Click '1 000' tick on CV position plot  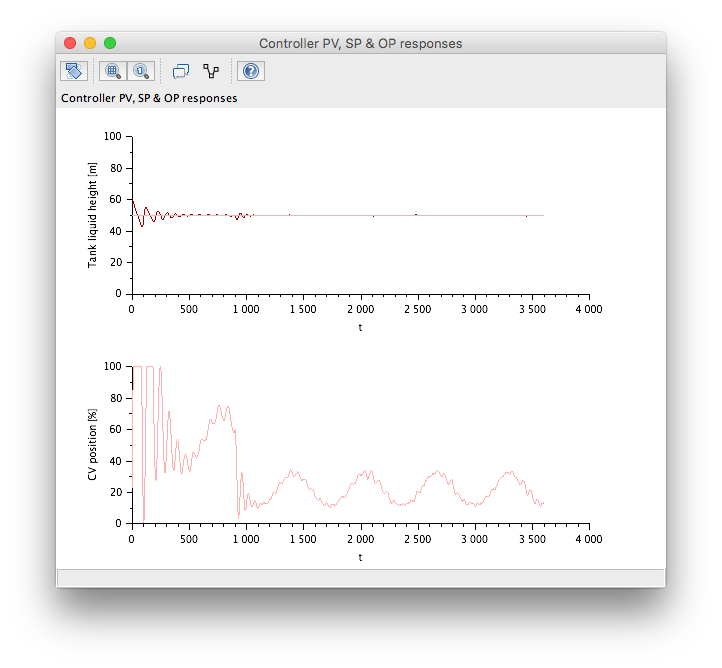click(246, 540)
